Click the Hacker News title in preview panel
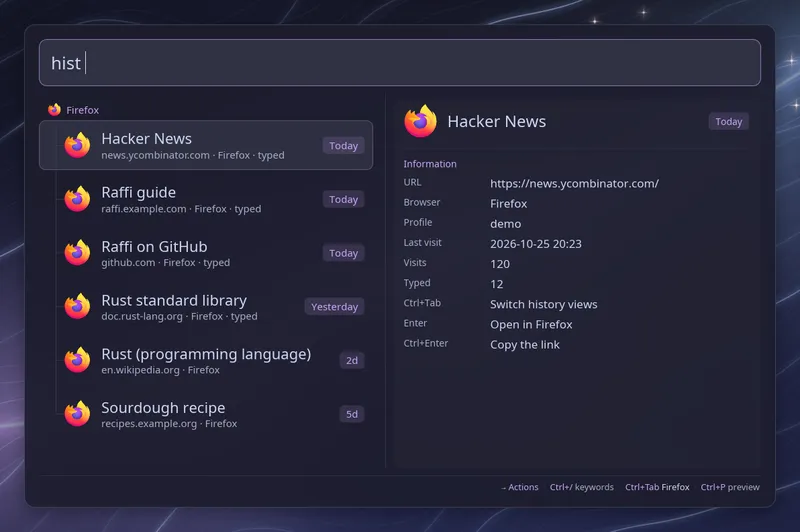Viewport: 800px width, 532px height. [x=496, y=121]
